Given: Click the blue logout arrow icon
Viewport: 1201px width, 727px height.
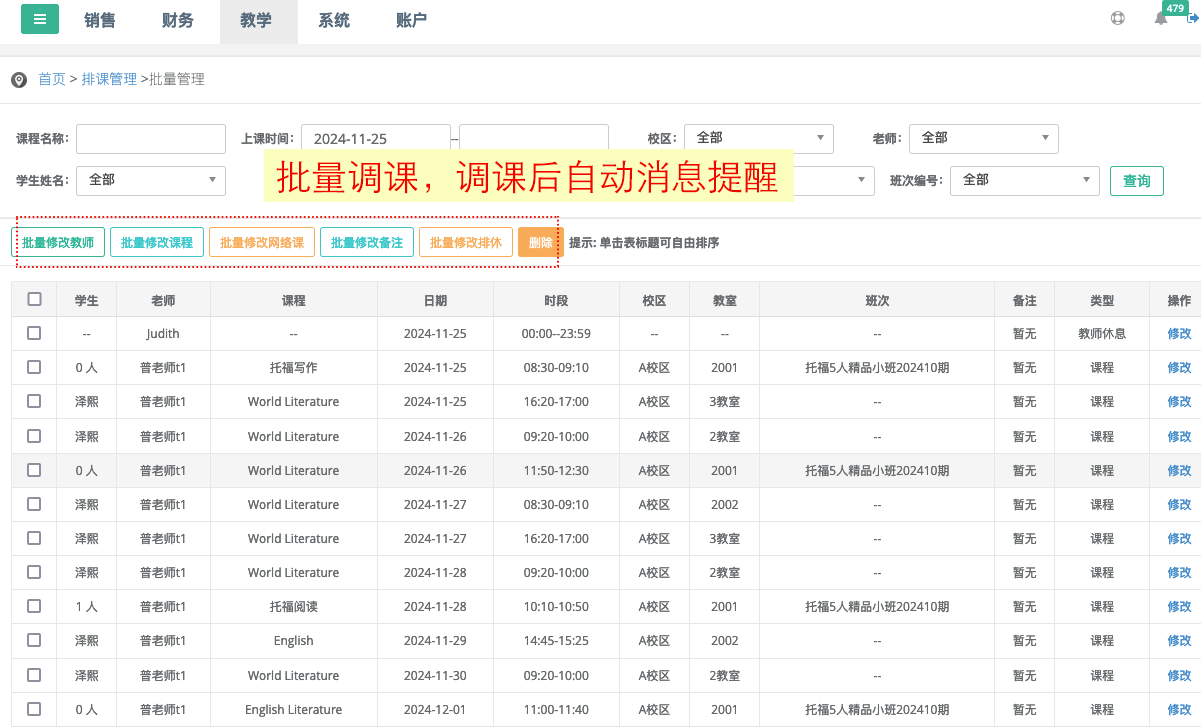Looking at the screenshot, I should click(x=1192, y=18).
